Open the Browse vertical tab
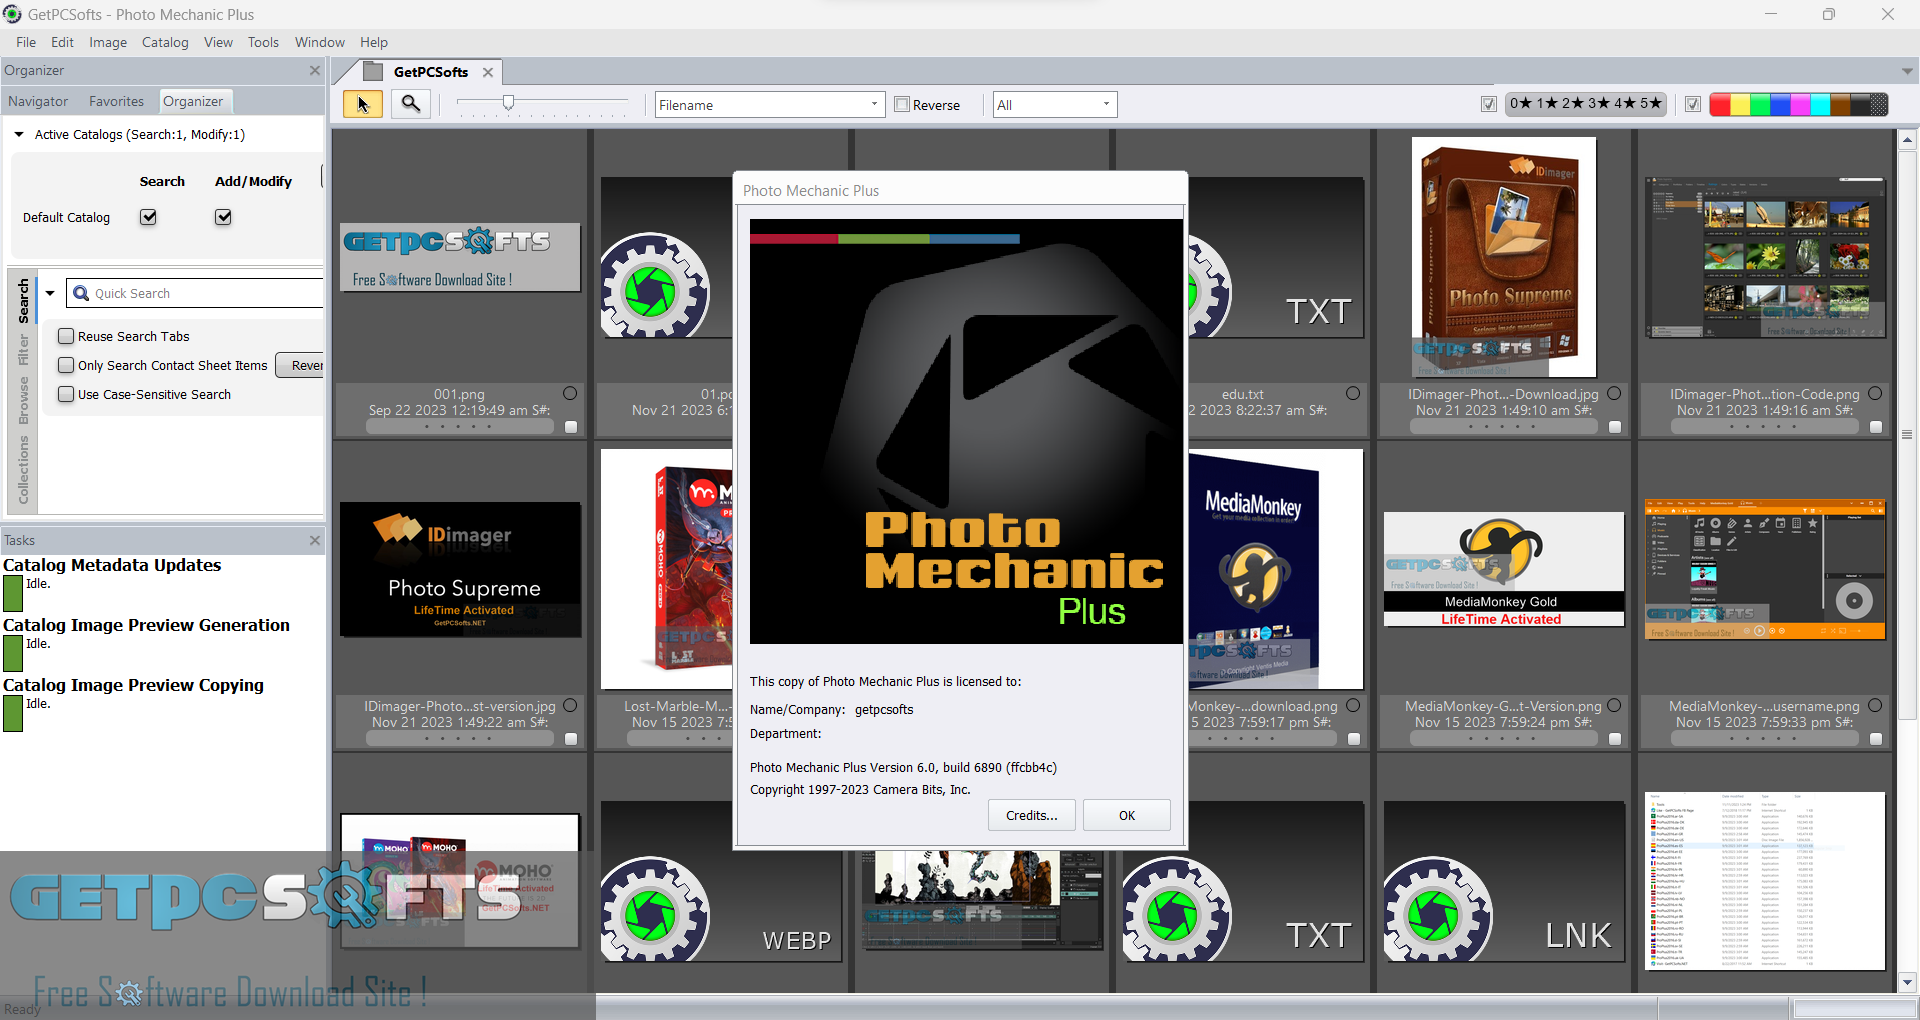The height and width of the screenshot is (1020, 1920). pos(24,400)
